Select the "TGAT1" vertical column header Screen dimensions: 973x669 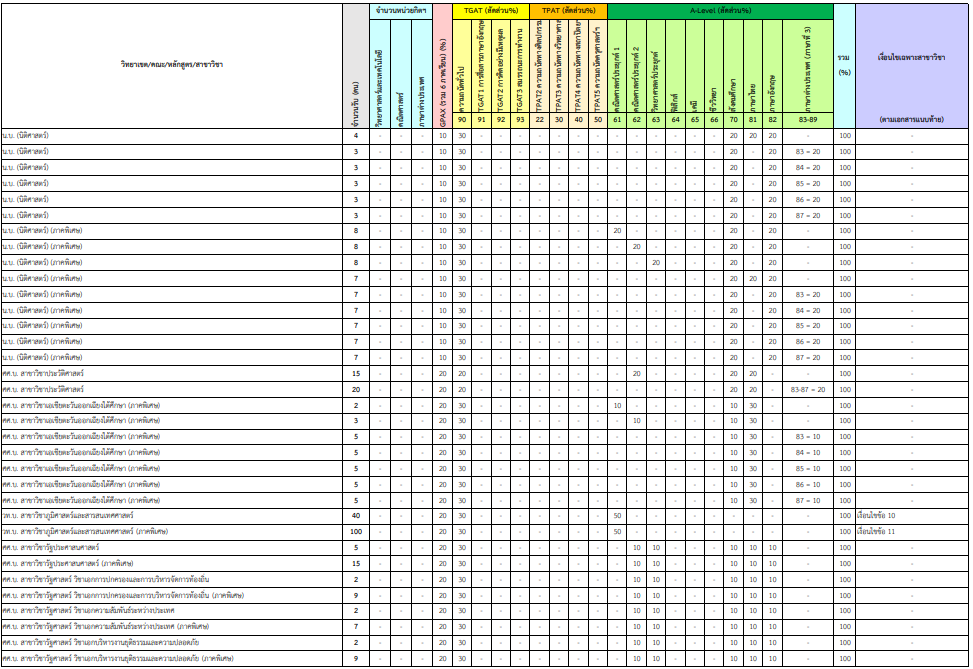(482, 66)
